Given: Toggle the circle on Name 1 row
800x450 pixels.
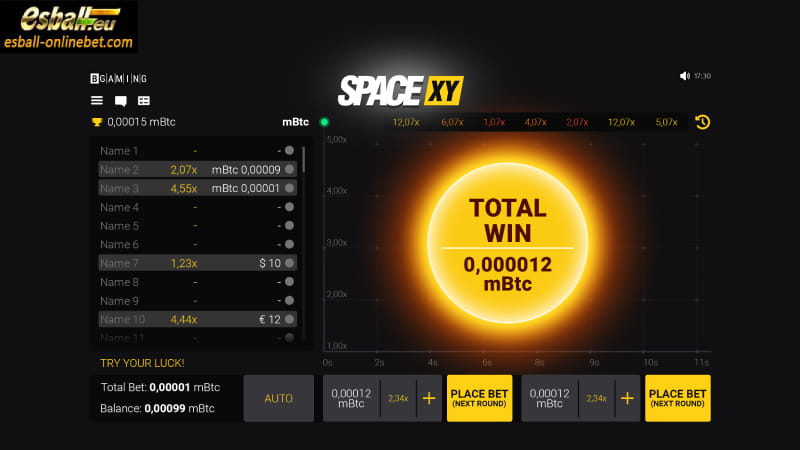Looking at the screenshot, I should point(289,151).
